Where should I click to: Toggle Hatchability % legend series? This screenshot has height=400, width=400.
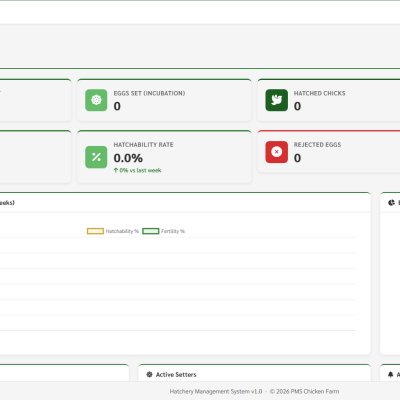coord(113,231)
